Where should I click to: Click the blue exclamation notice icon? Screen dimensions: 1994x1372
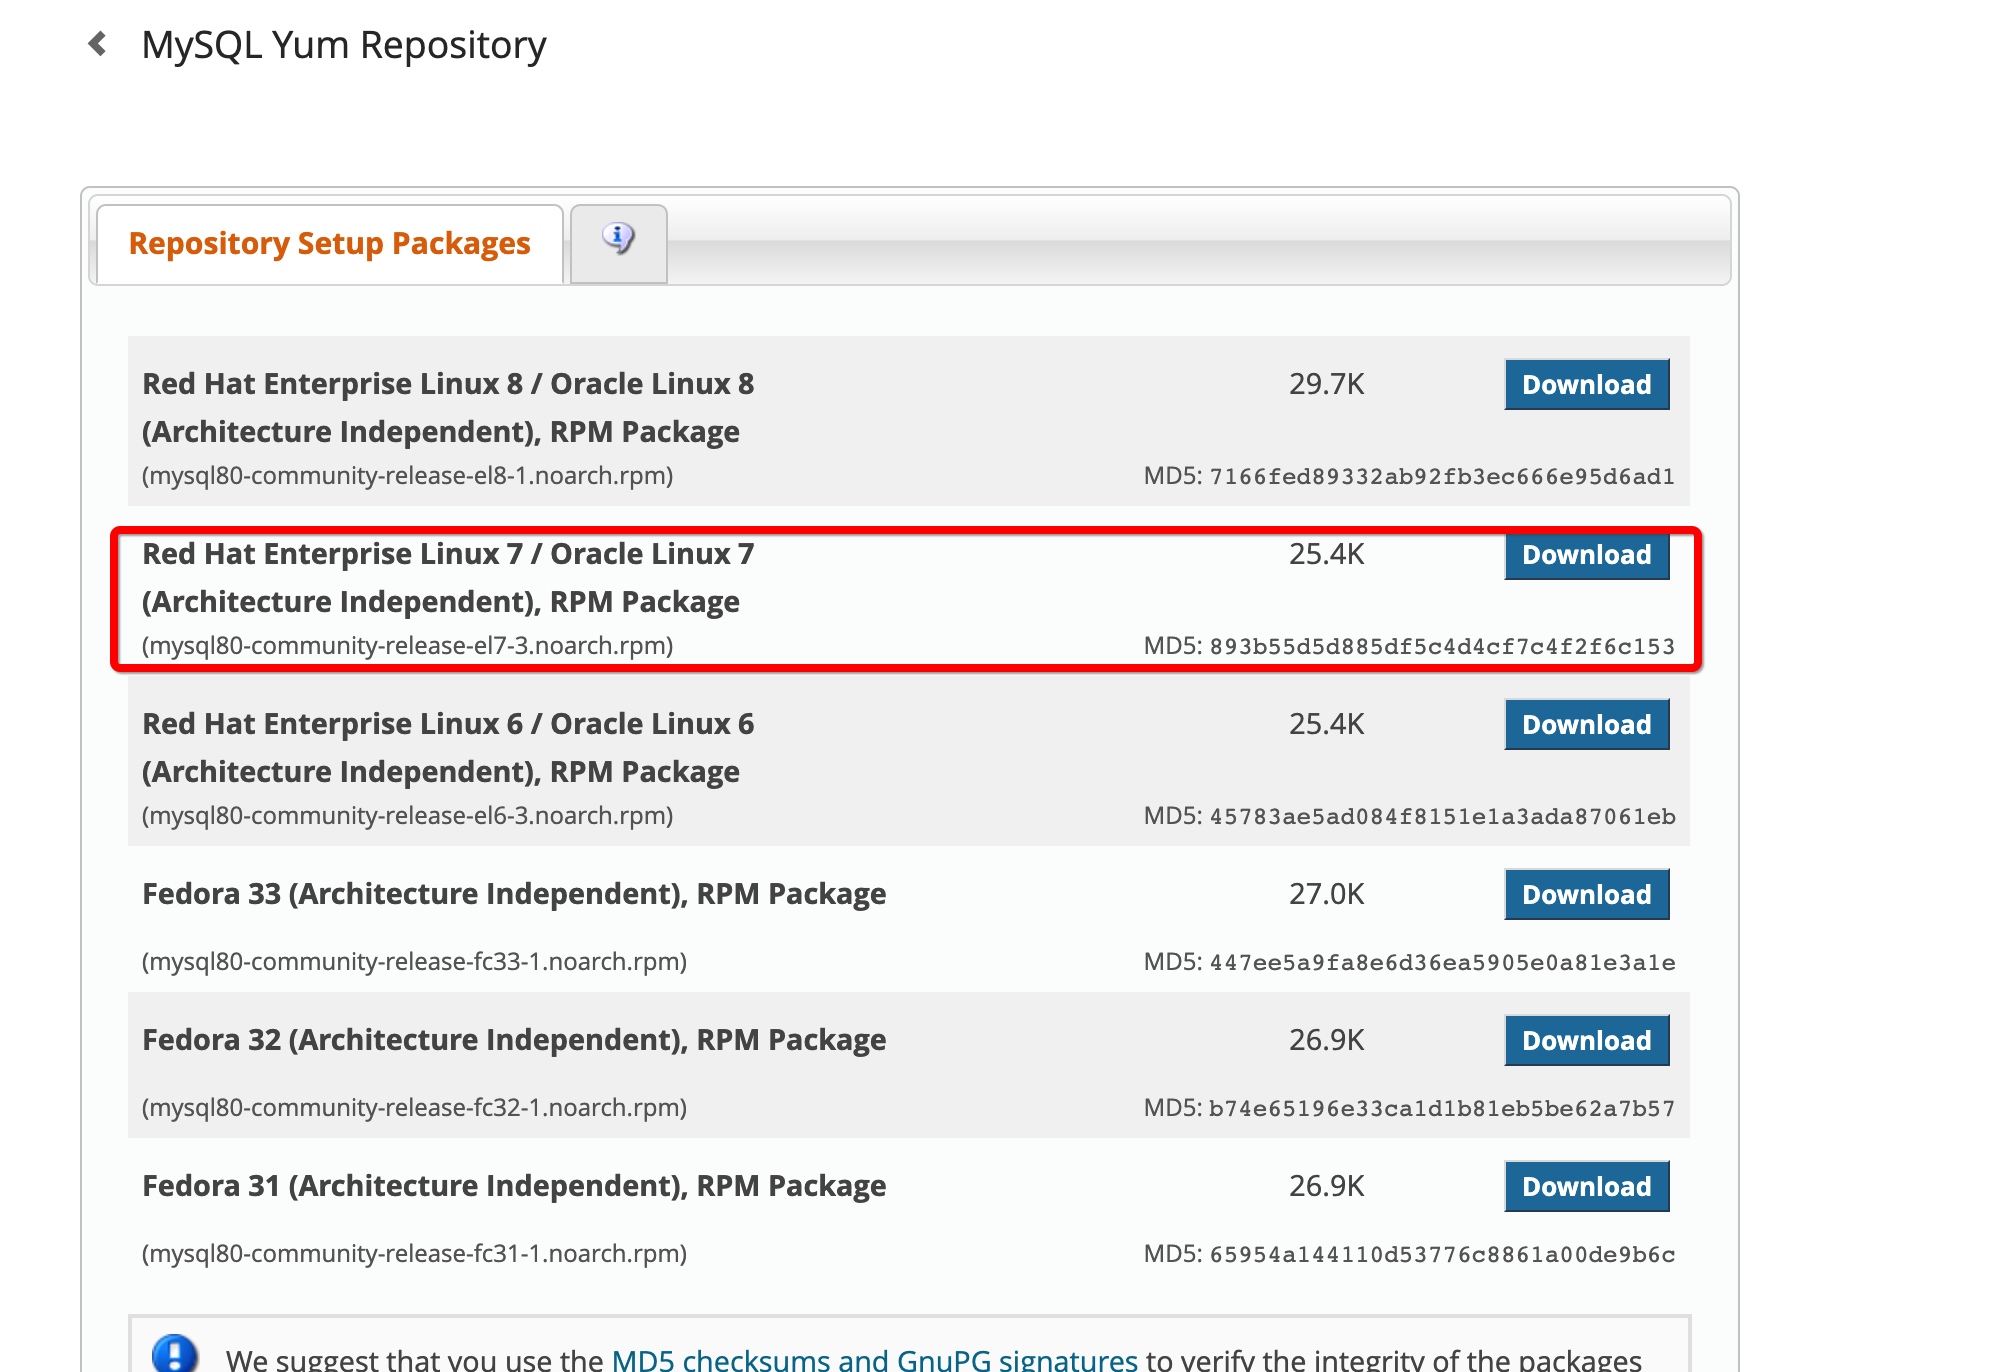click(174, 1352)
